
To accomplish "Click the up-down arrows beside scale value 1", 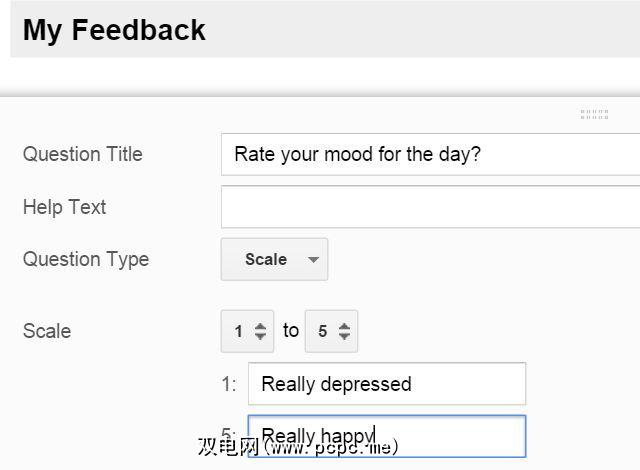I will pyautogui.click(x=260, y=331).
